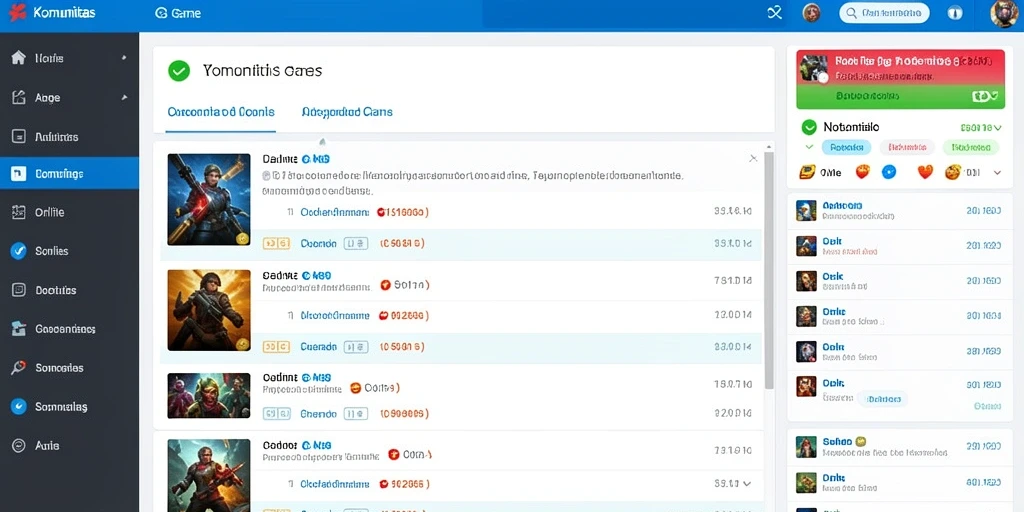Open the profile avatar at the top-right corner
The width and height of the screenshot is (1024, 512).
coord(1004,13)
